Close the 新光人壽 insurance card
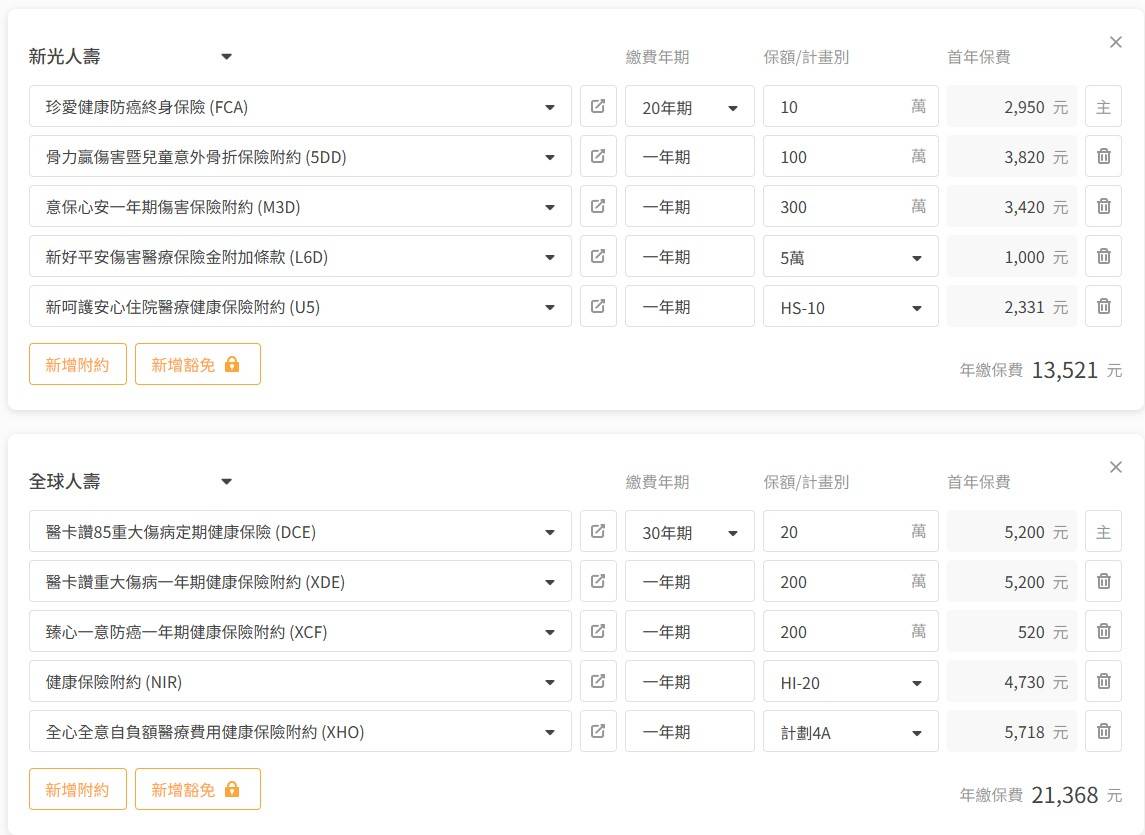This screenshot has width=1145, height=835. coord(1116,42)
